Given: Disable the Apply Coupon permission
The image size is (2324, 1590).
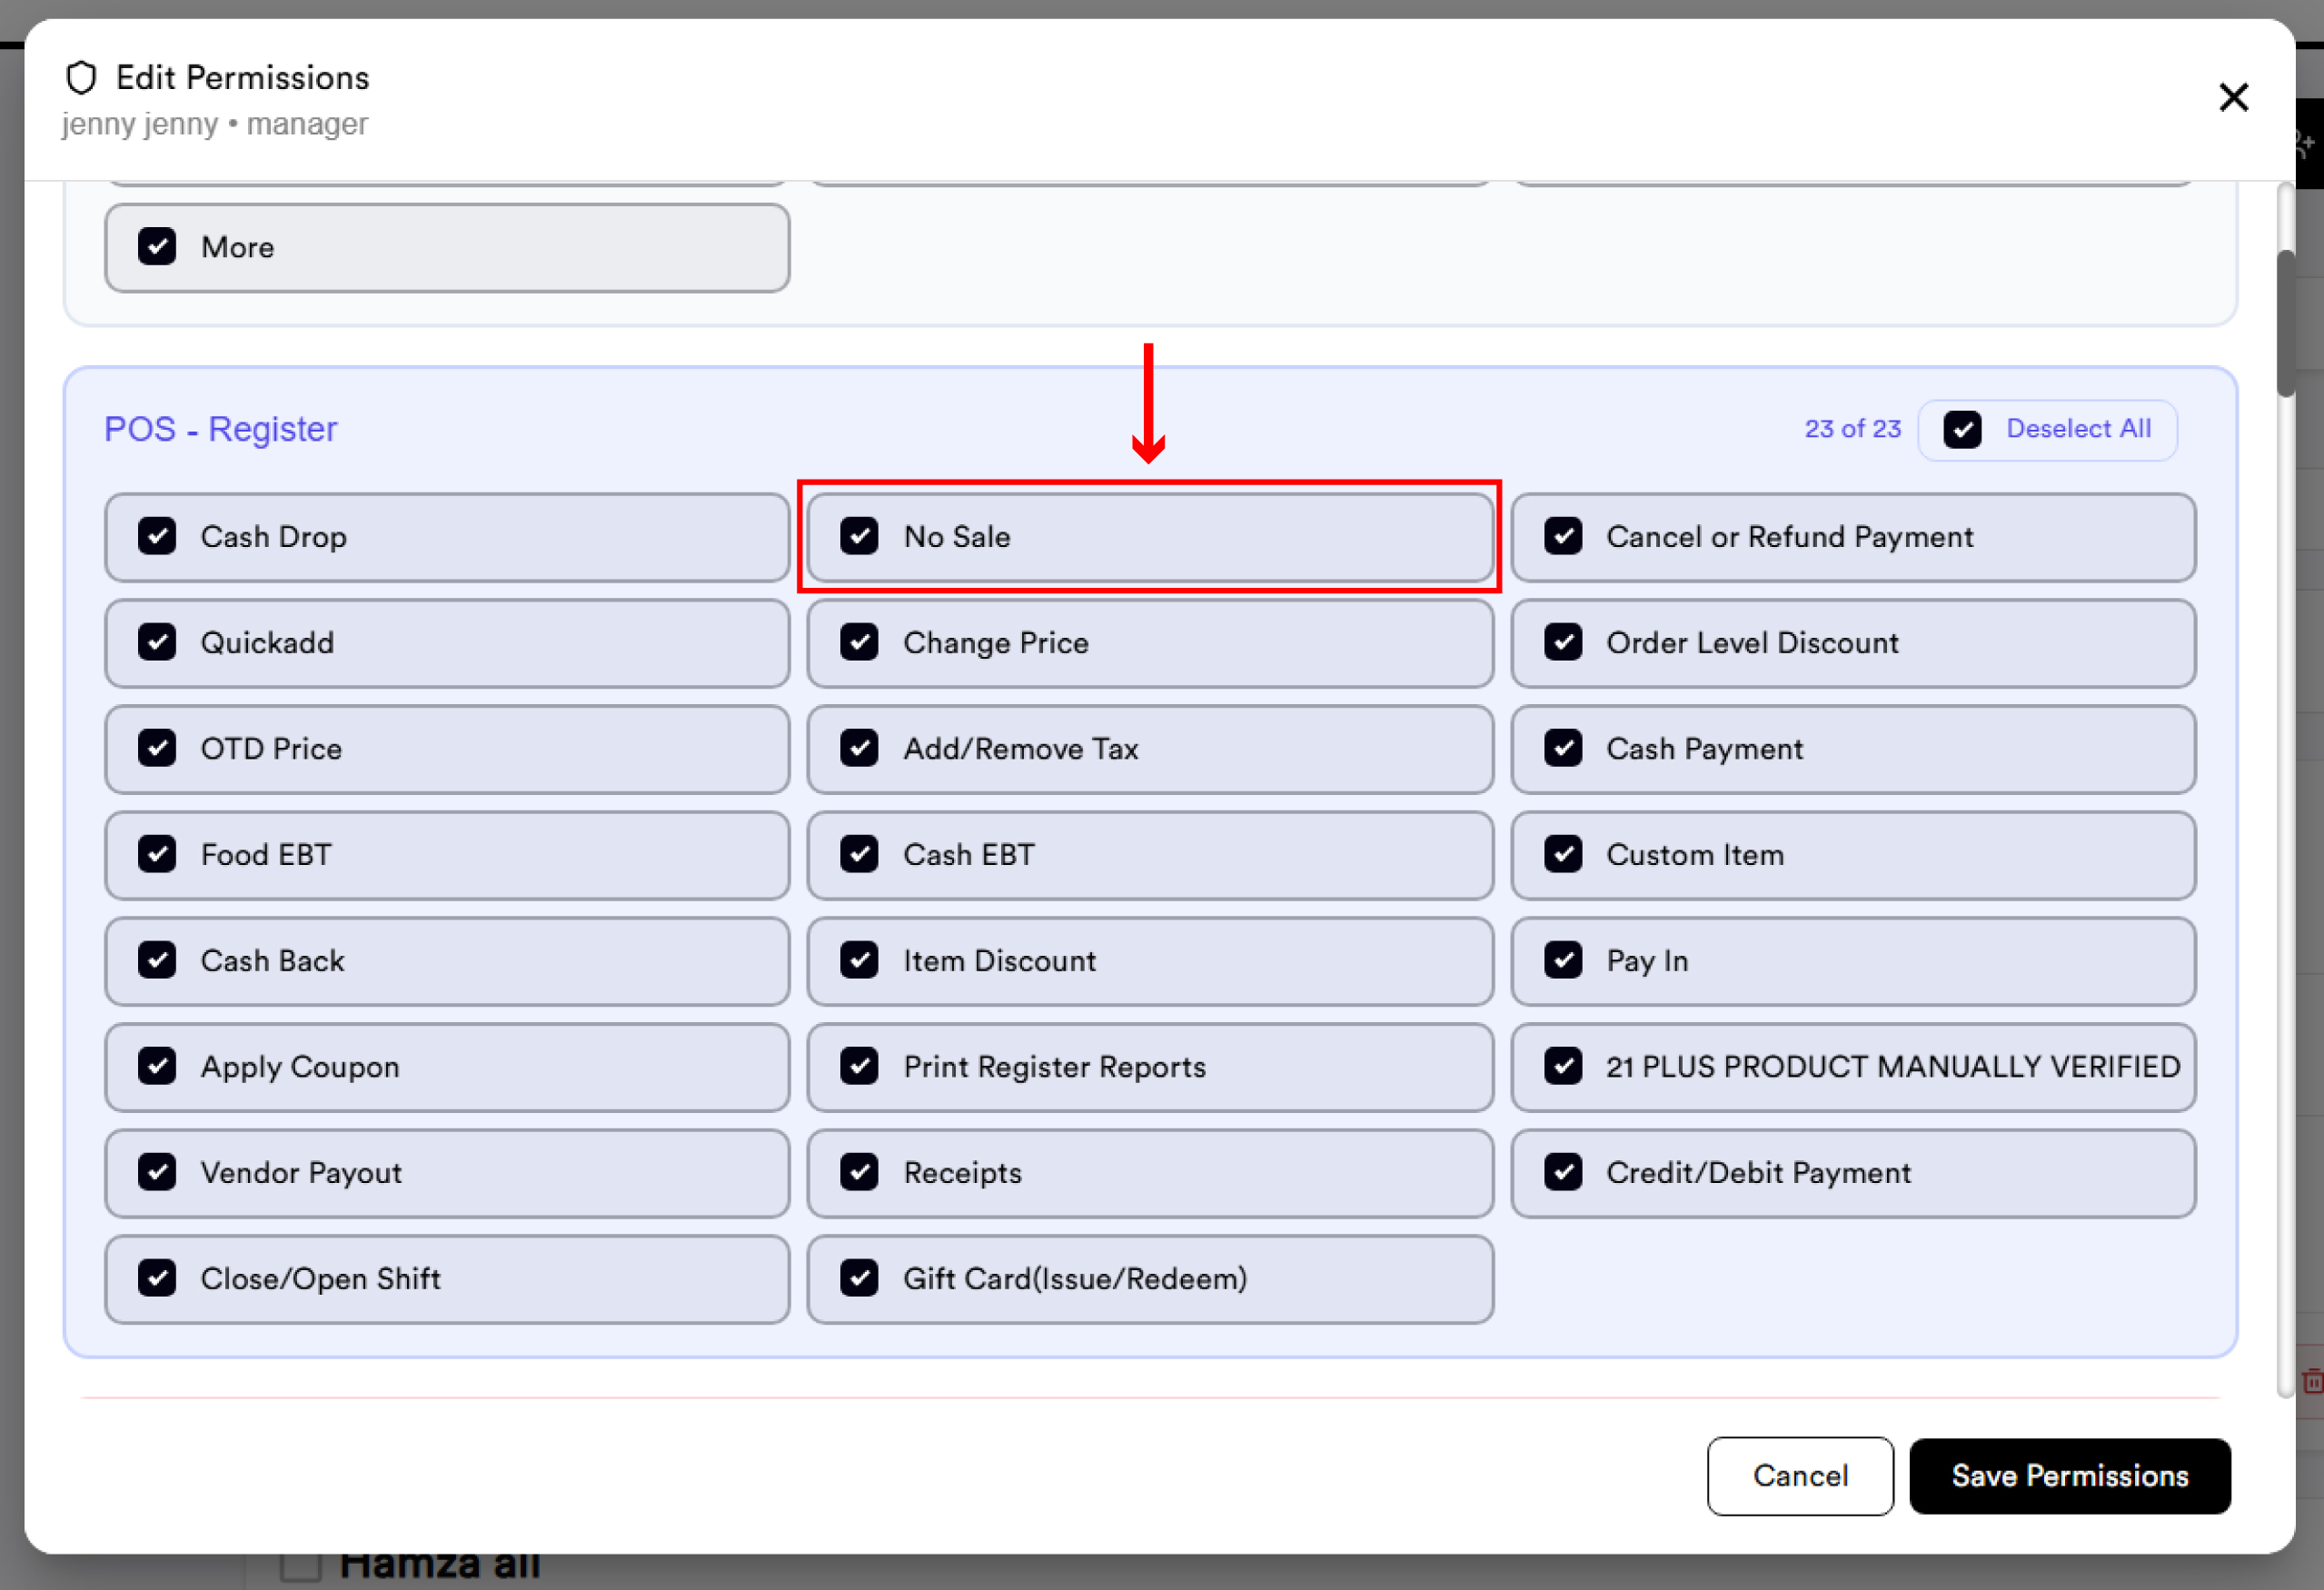Looking at the screenshot, I should 157,1067.
